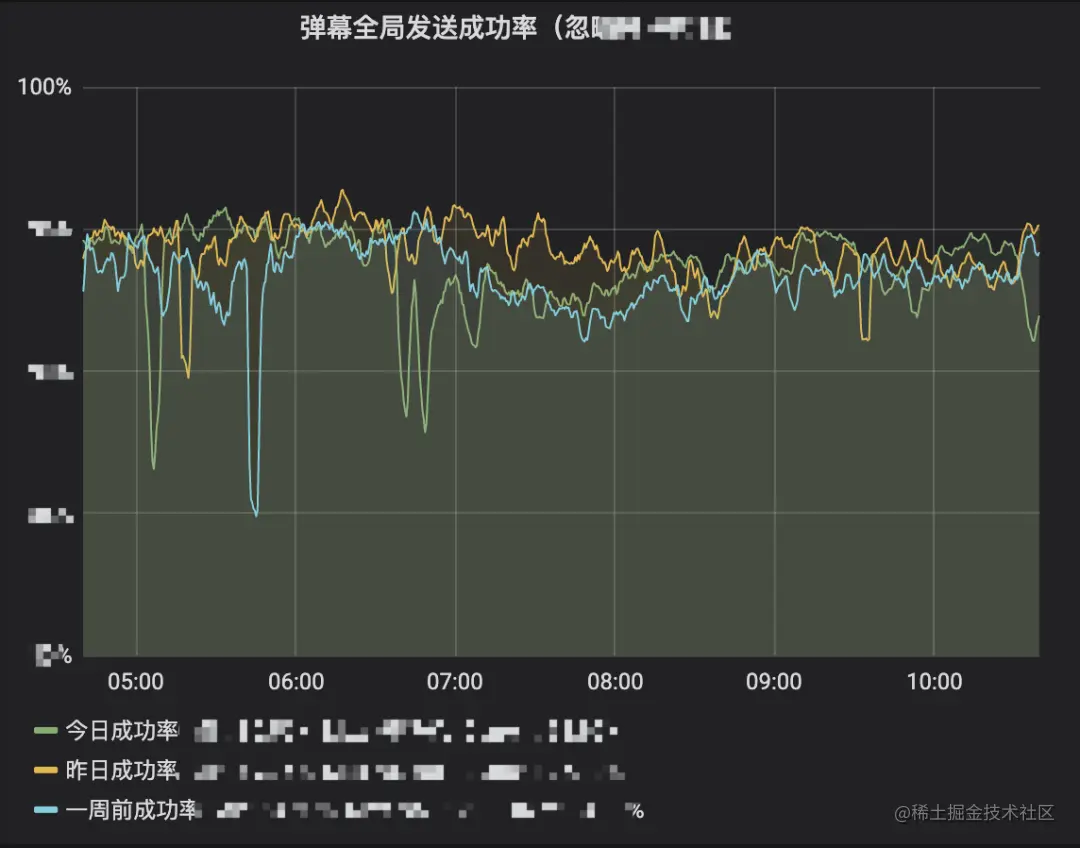The image size is (1080, 848).
Task: Click the 10:00 time axis label
Action: coord(934,681)
